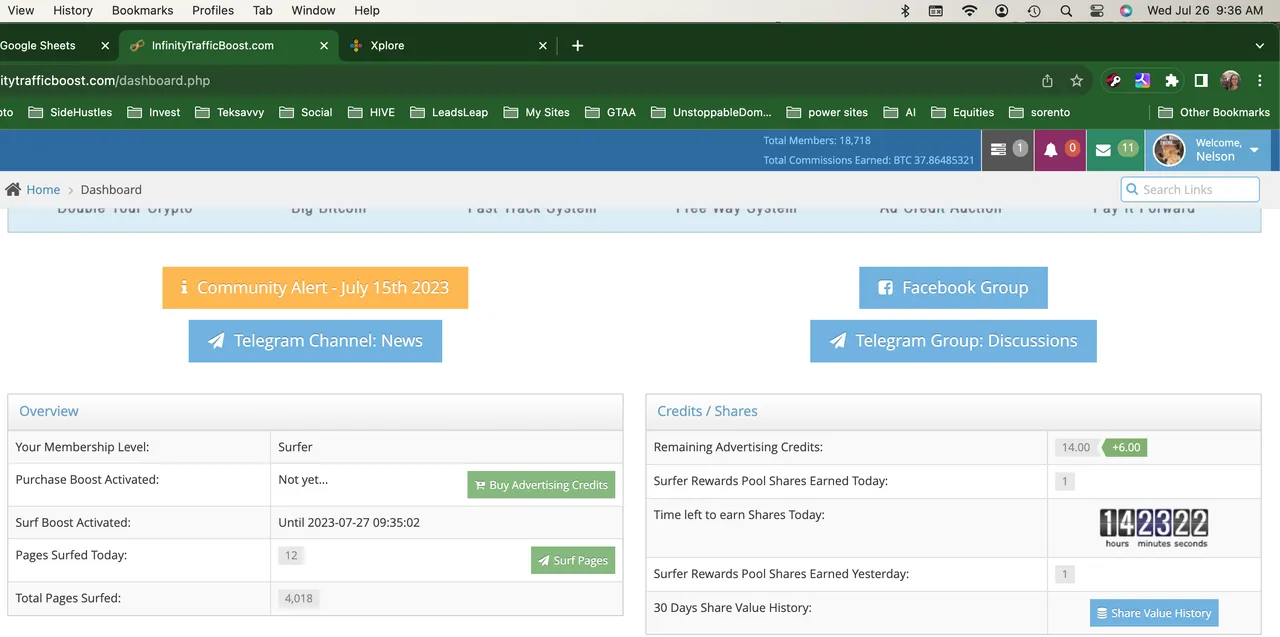This screenshot has height=637, width=1280.
Task: Open the sorento bookmarks folder
Action: 1039,112
